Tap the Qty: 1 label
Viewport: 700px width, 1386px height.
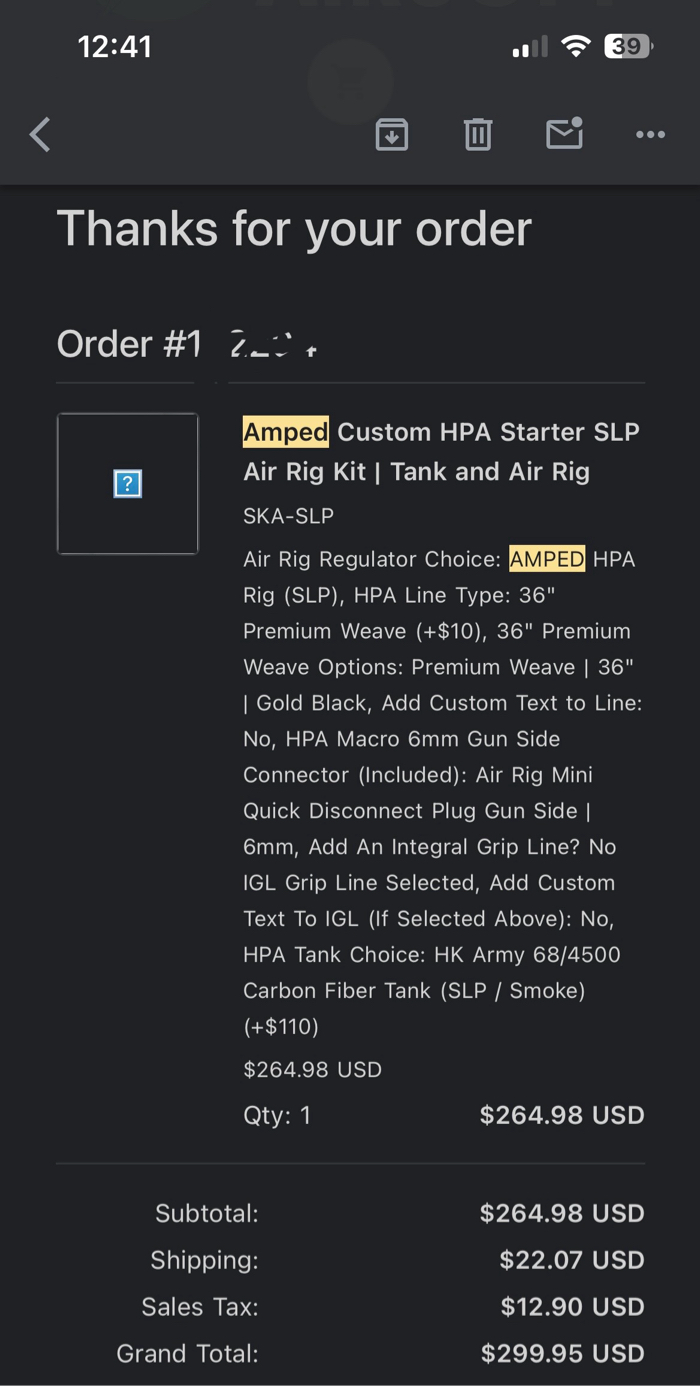click(277, 1116)
